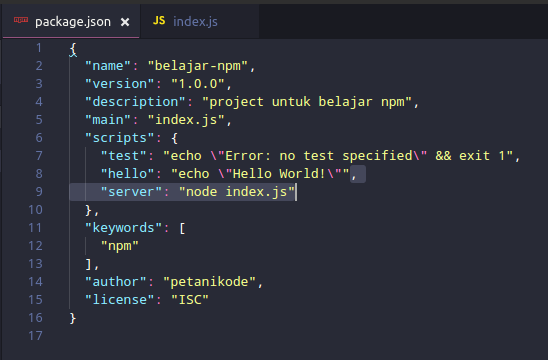This screenshot has height=360, width=548.
Task: Click the "hello" script key
Action: [127, 174]
